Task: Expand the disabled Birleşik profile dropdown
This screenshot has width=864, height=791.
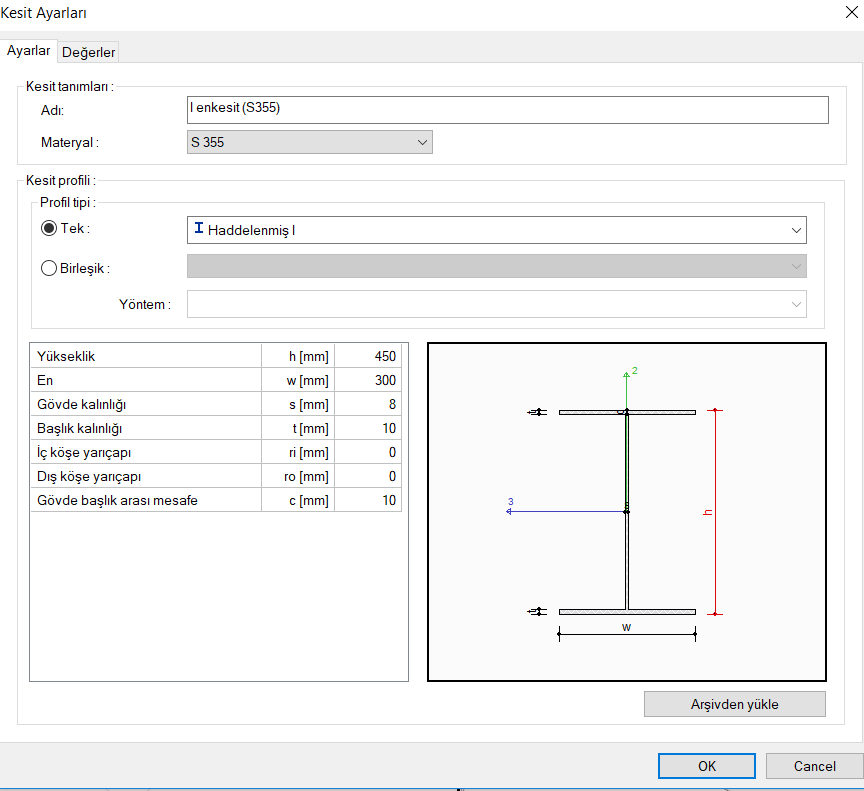Action: [796, 267]
